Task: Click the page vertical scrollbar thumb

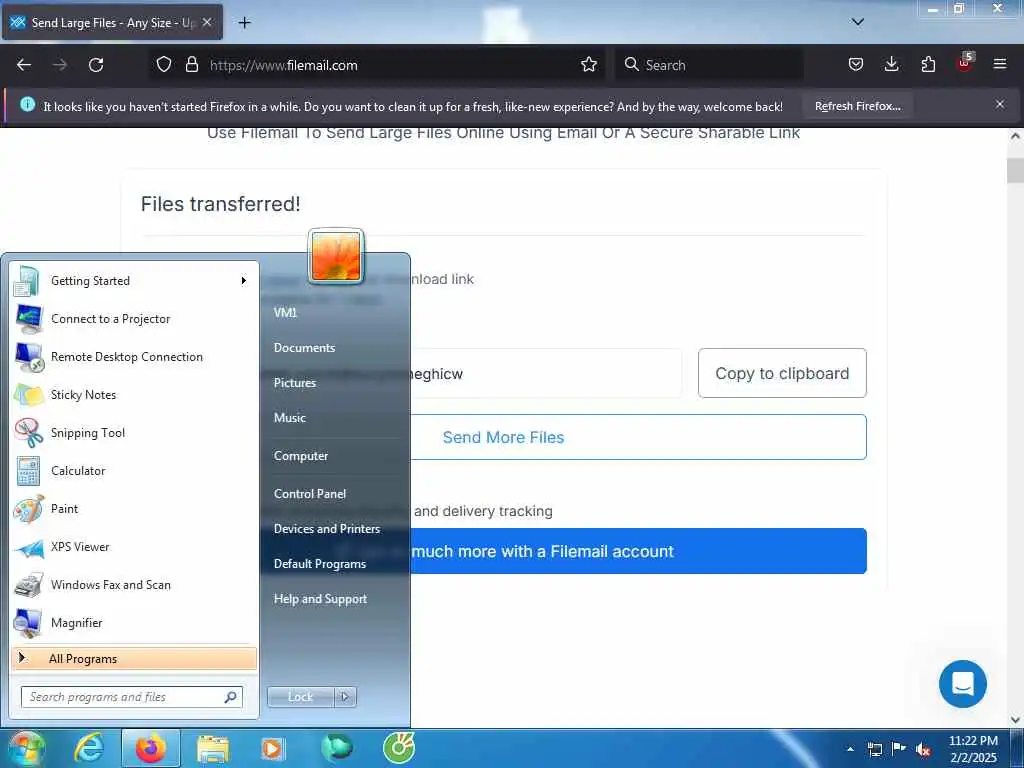Action: pyautogui.click(x=1015, y=170)
